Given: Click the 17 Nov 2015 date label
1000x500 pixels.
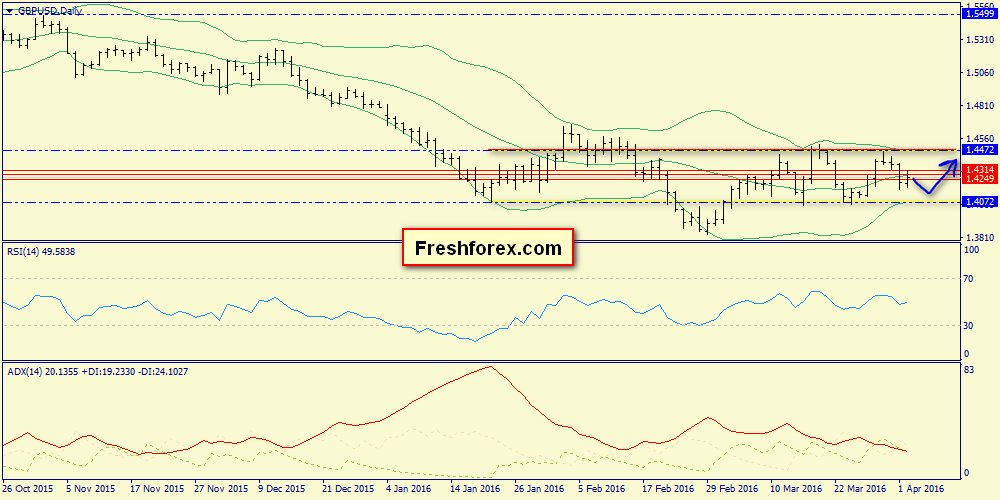Looking at the screenshot, I should (158, 487).
